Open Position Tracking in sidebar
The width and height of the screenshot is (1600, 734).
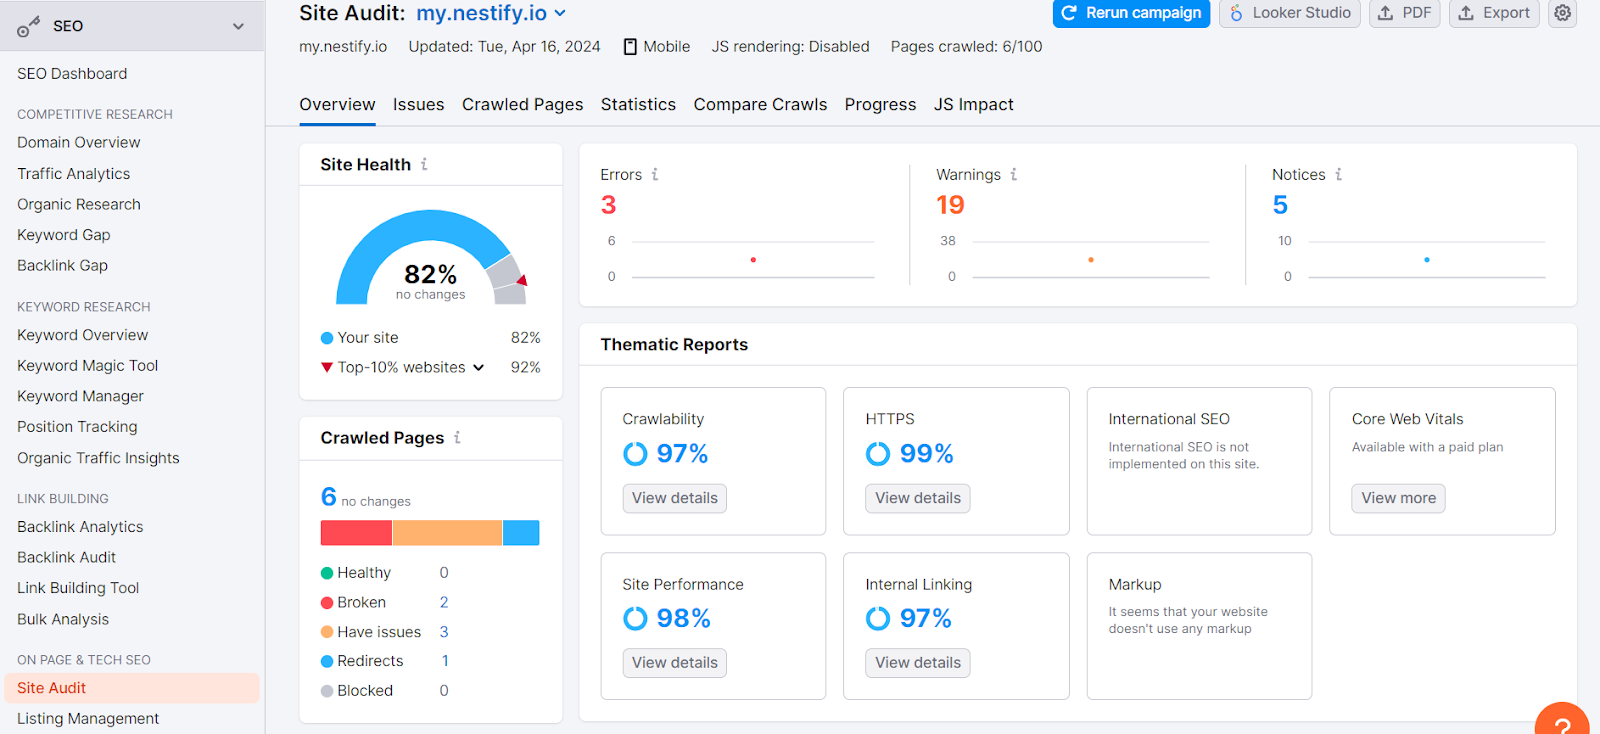pos(77,427)
